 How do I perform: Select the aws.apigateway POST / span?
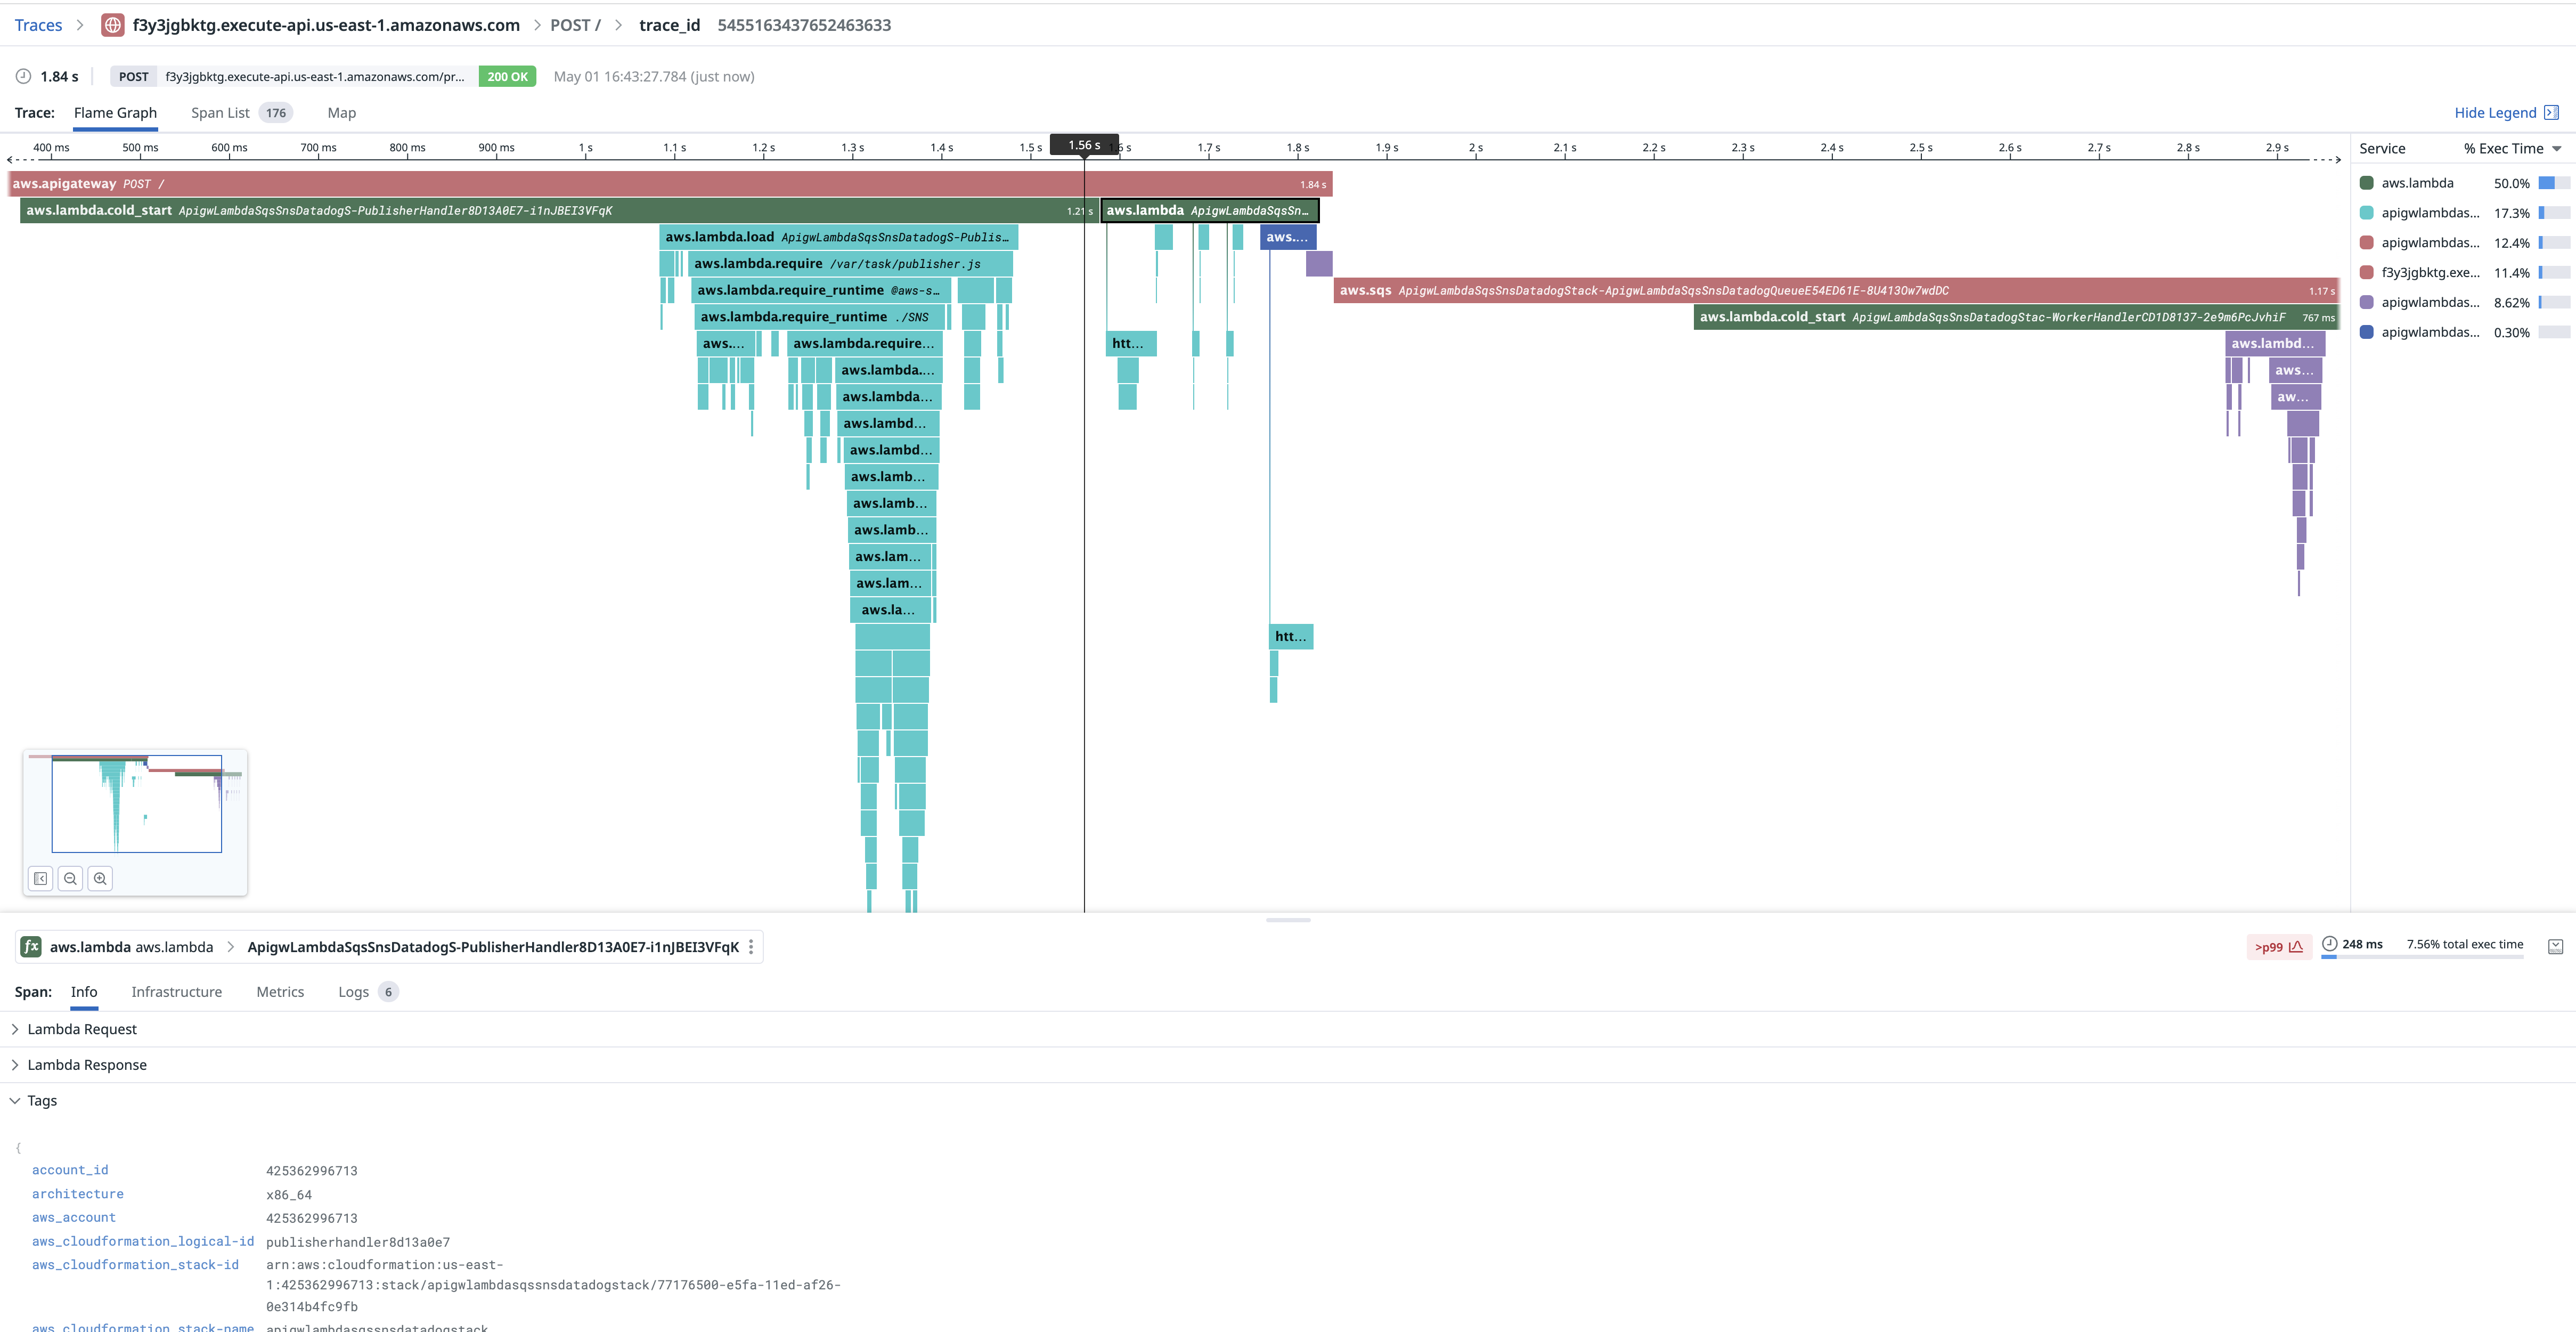click(x=670, y=184)
